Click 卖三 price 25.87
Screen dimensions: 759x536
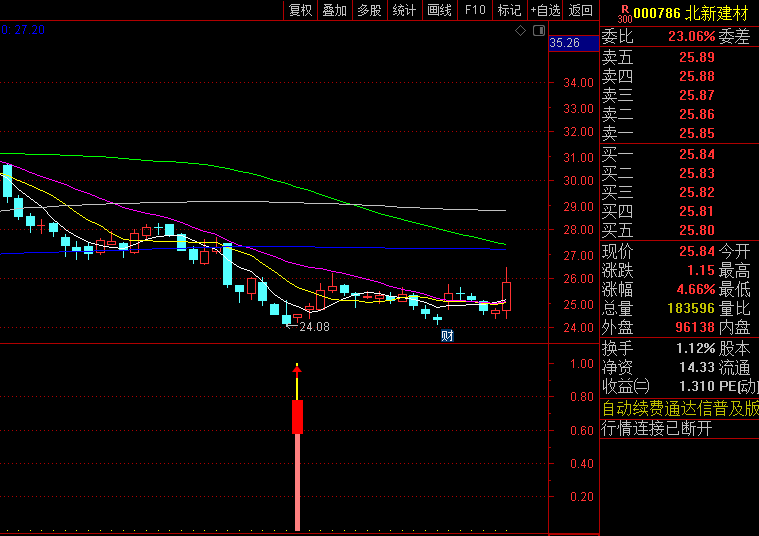697,95
